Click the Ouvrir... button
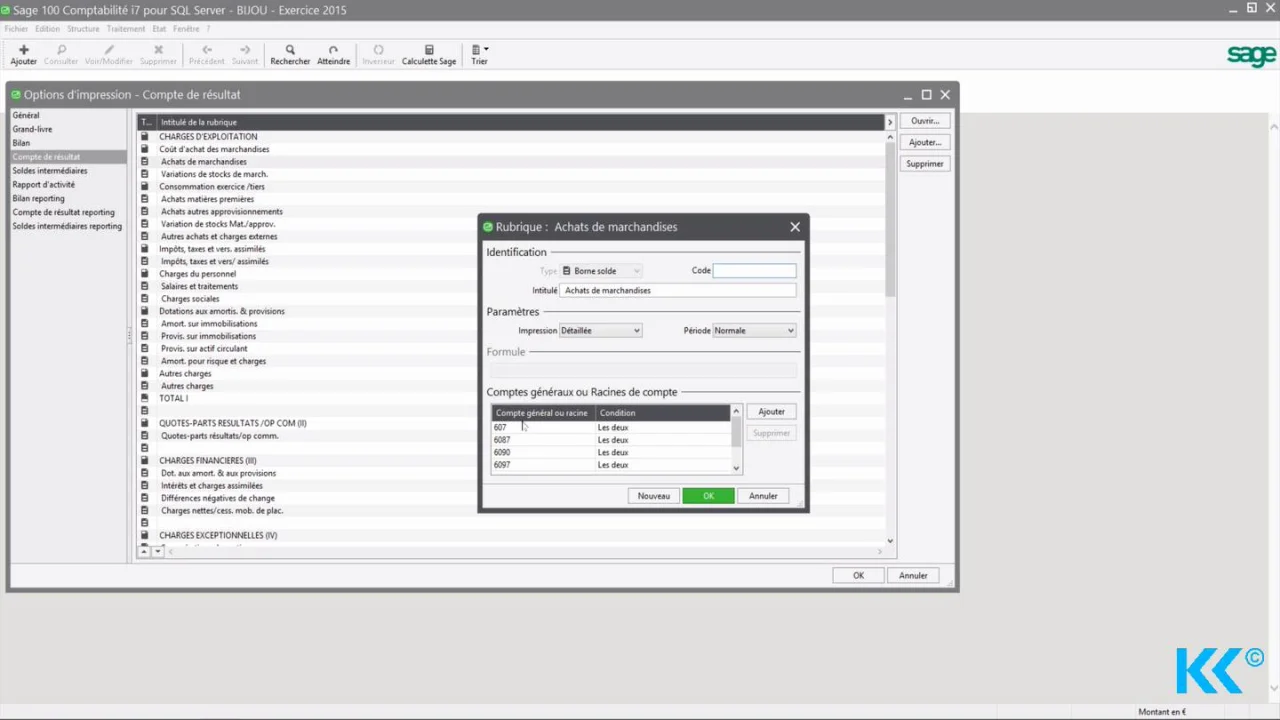This screenshot has height=720, width=1280. click(x=925, y=121)
